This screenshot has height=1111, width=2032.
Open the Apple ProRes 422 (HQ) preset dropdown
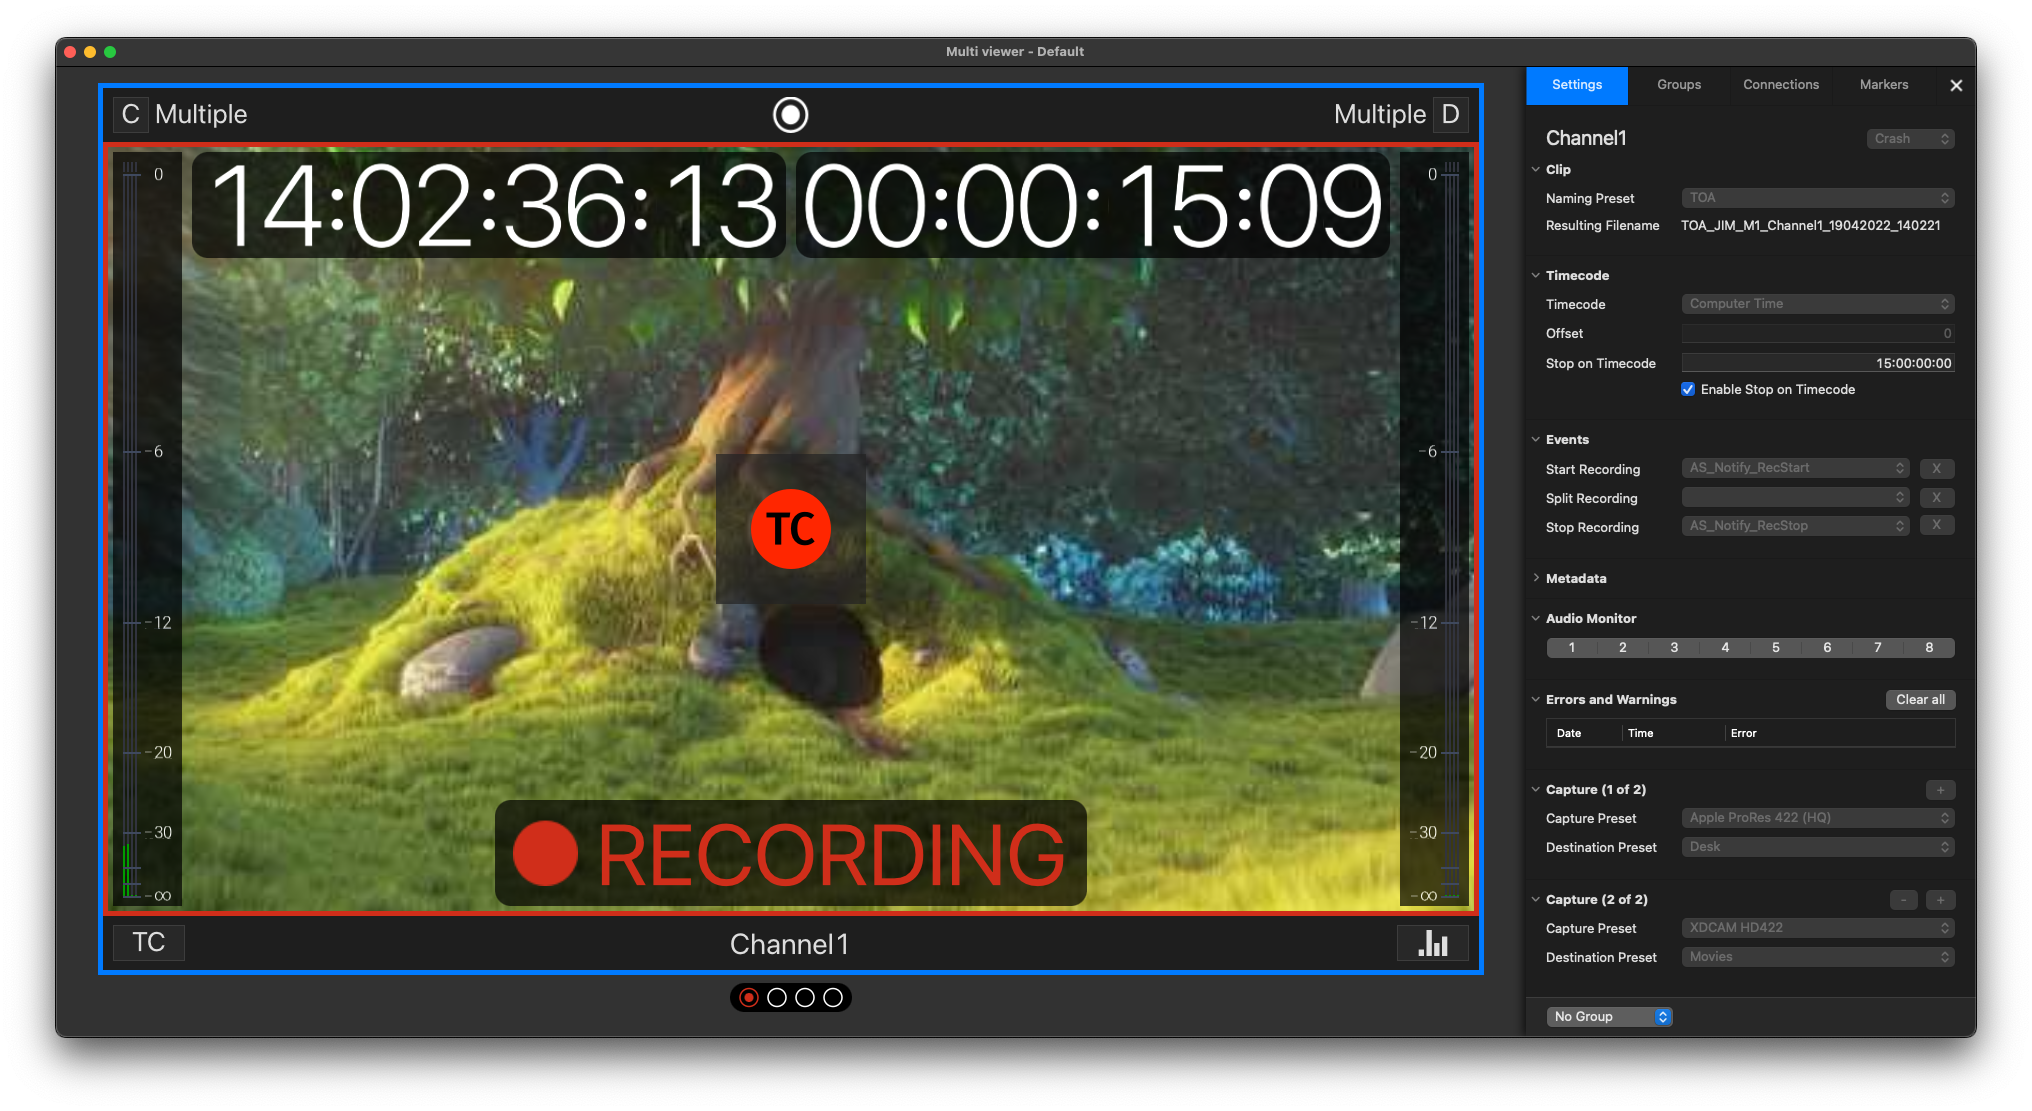click(1817, 818)
